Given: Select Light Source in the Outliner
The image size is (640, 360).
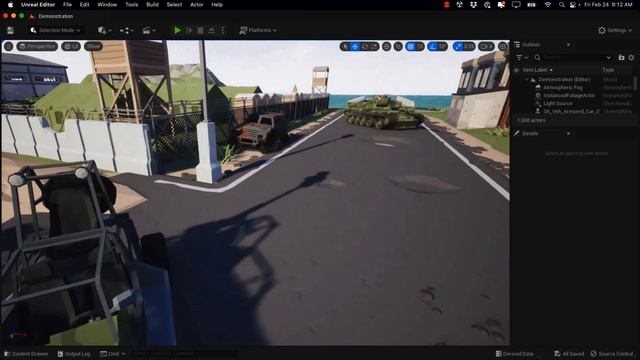Looking at the screenshot, I should [557, 103].
